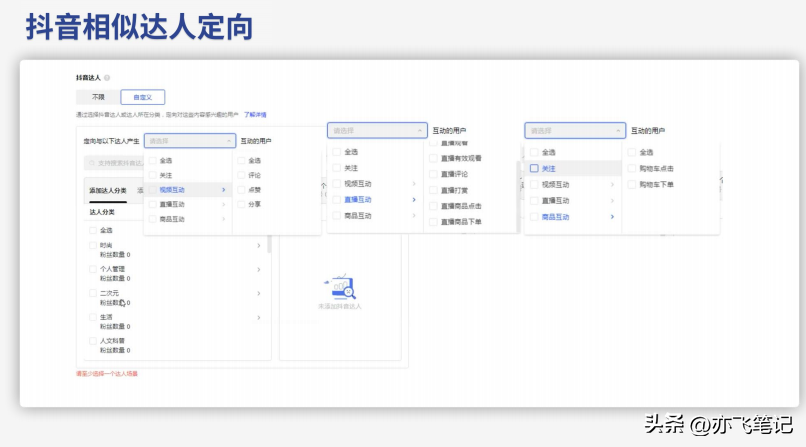The height and width of the screenshot is (447, 806).
Task: Check the 时尚 category checkbox
Action: coord(93,246)
